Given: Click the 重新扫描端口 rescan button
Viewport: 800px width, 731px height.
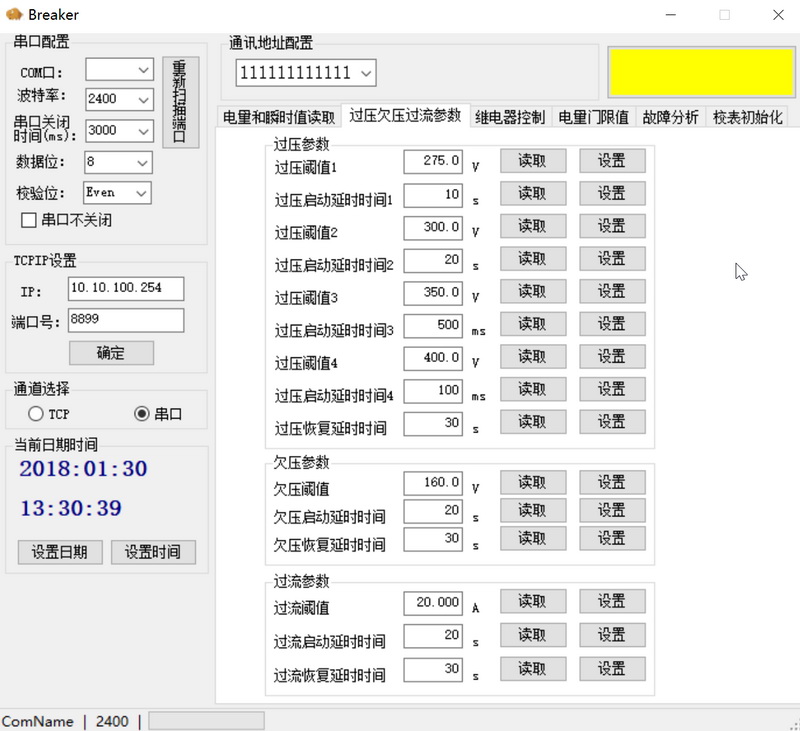Looking at the screenshot, I should click(x=180, y=102).
